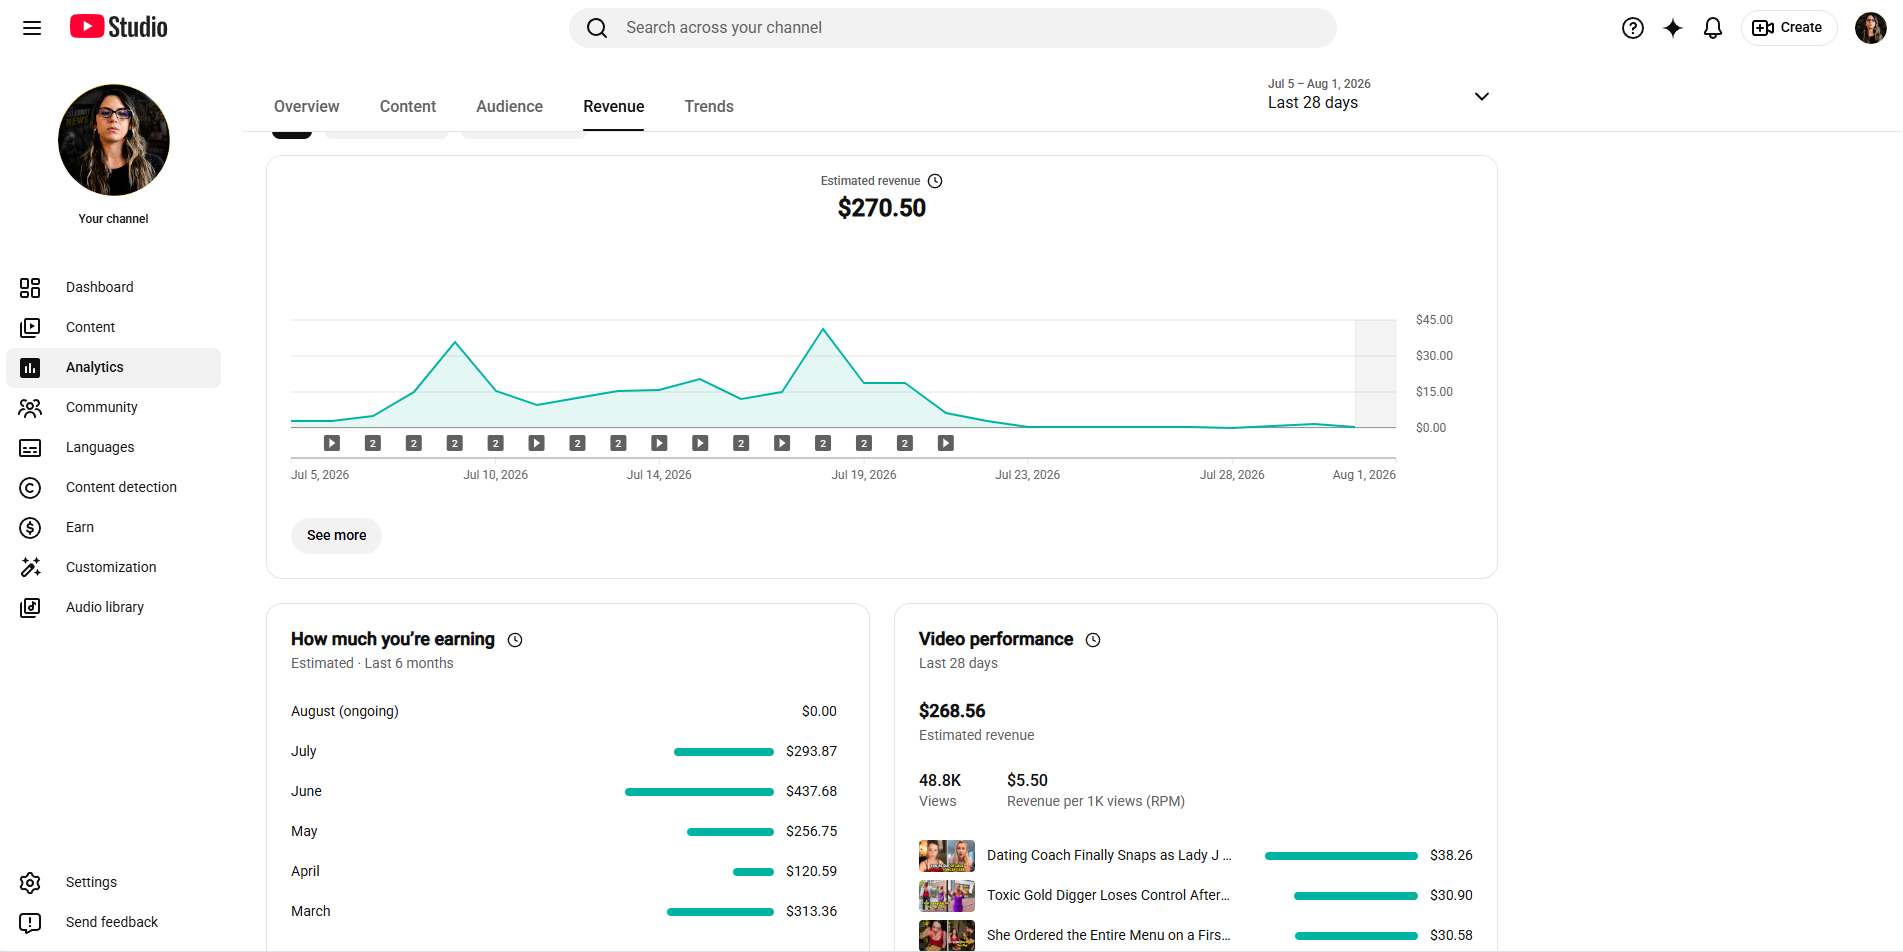Switch to the Audience tab
The width and height of the screenshot is (1903, 952).
[x=509, y=106]
